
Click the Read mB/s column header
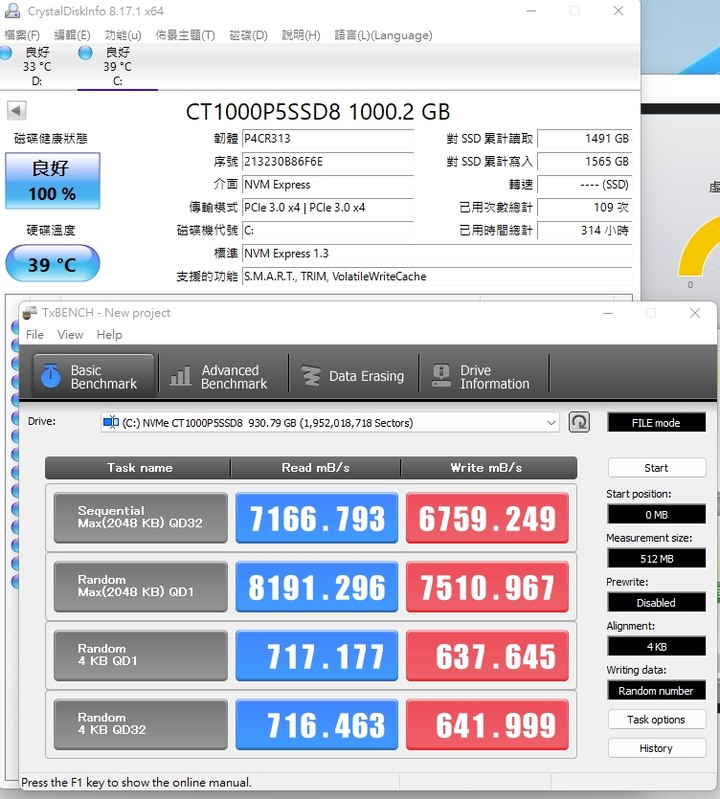pos(315,467)
